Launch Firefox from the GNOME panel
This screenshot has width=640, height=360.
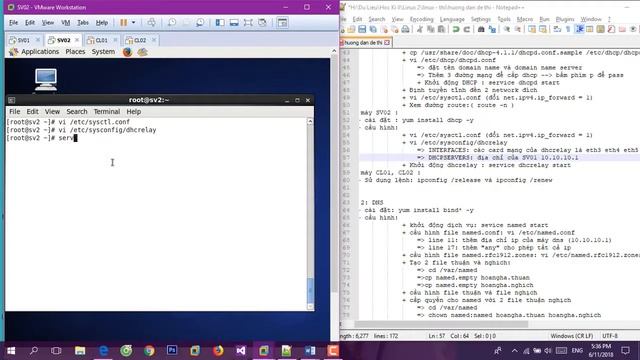click(x=127, y=52)
